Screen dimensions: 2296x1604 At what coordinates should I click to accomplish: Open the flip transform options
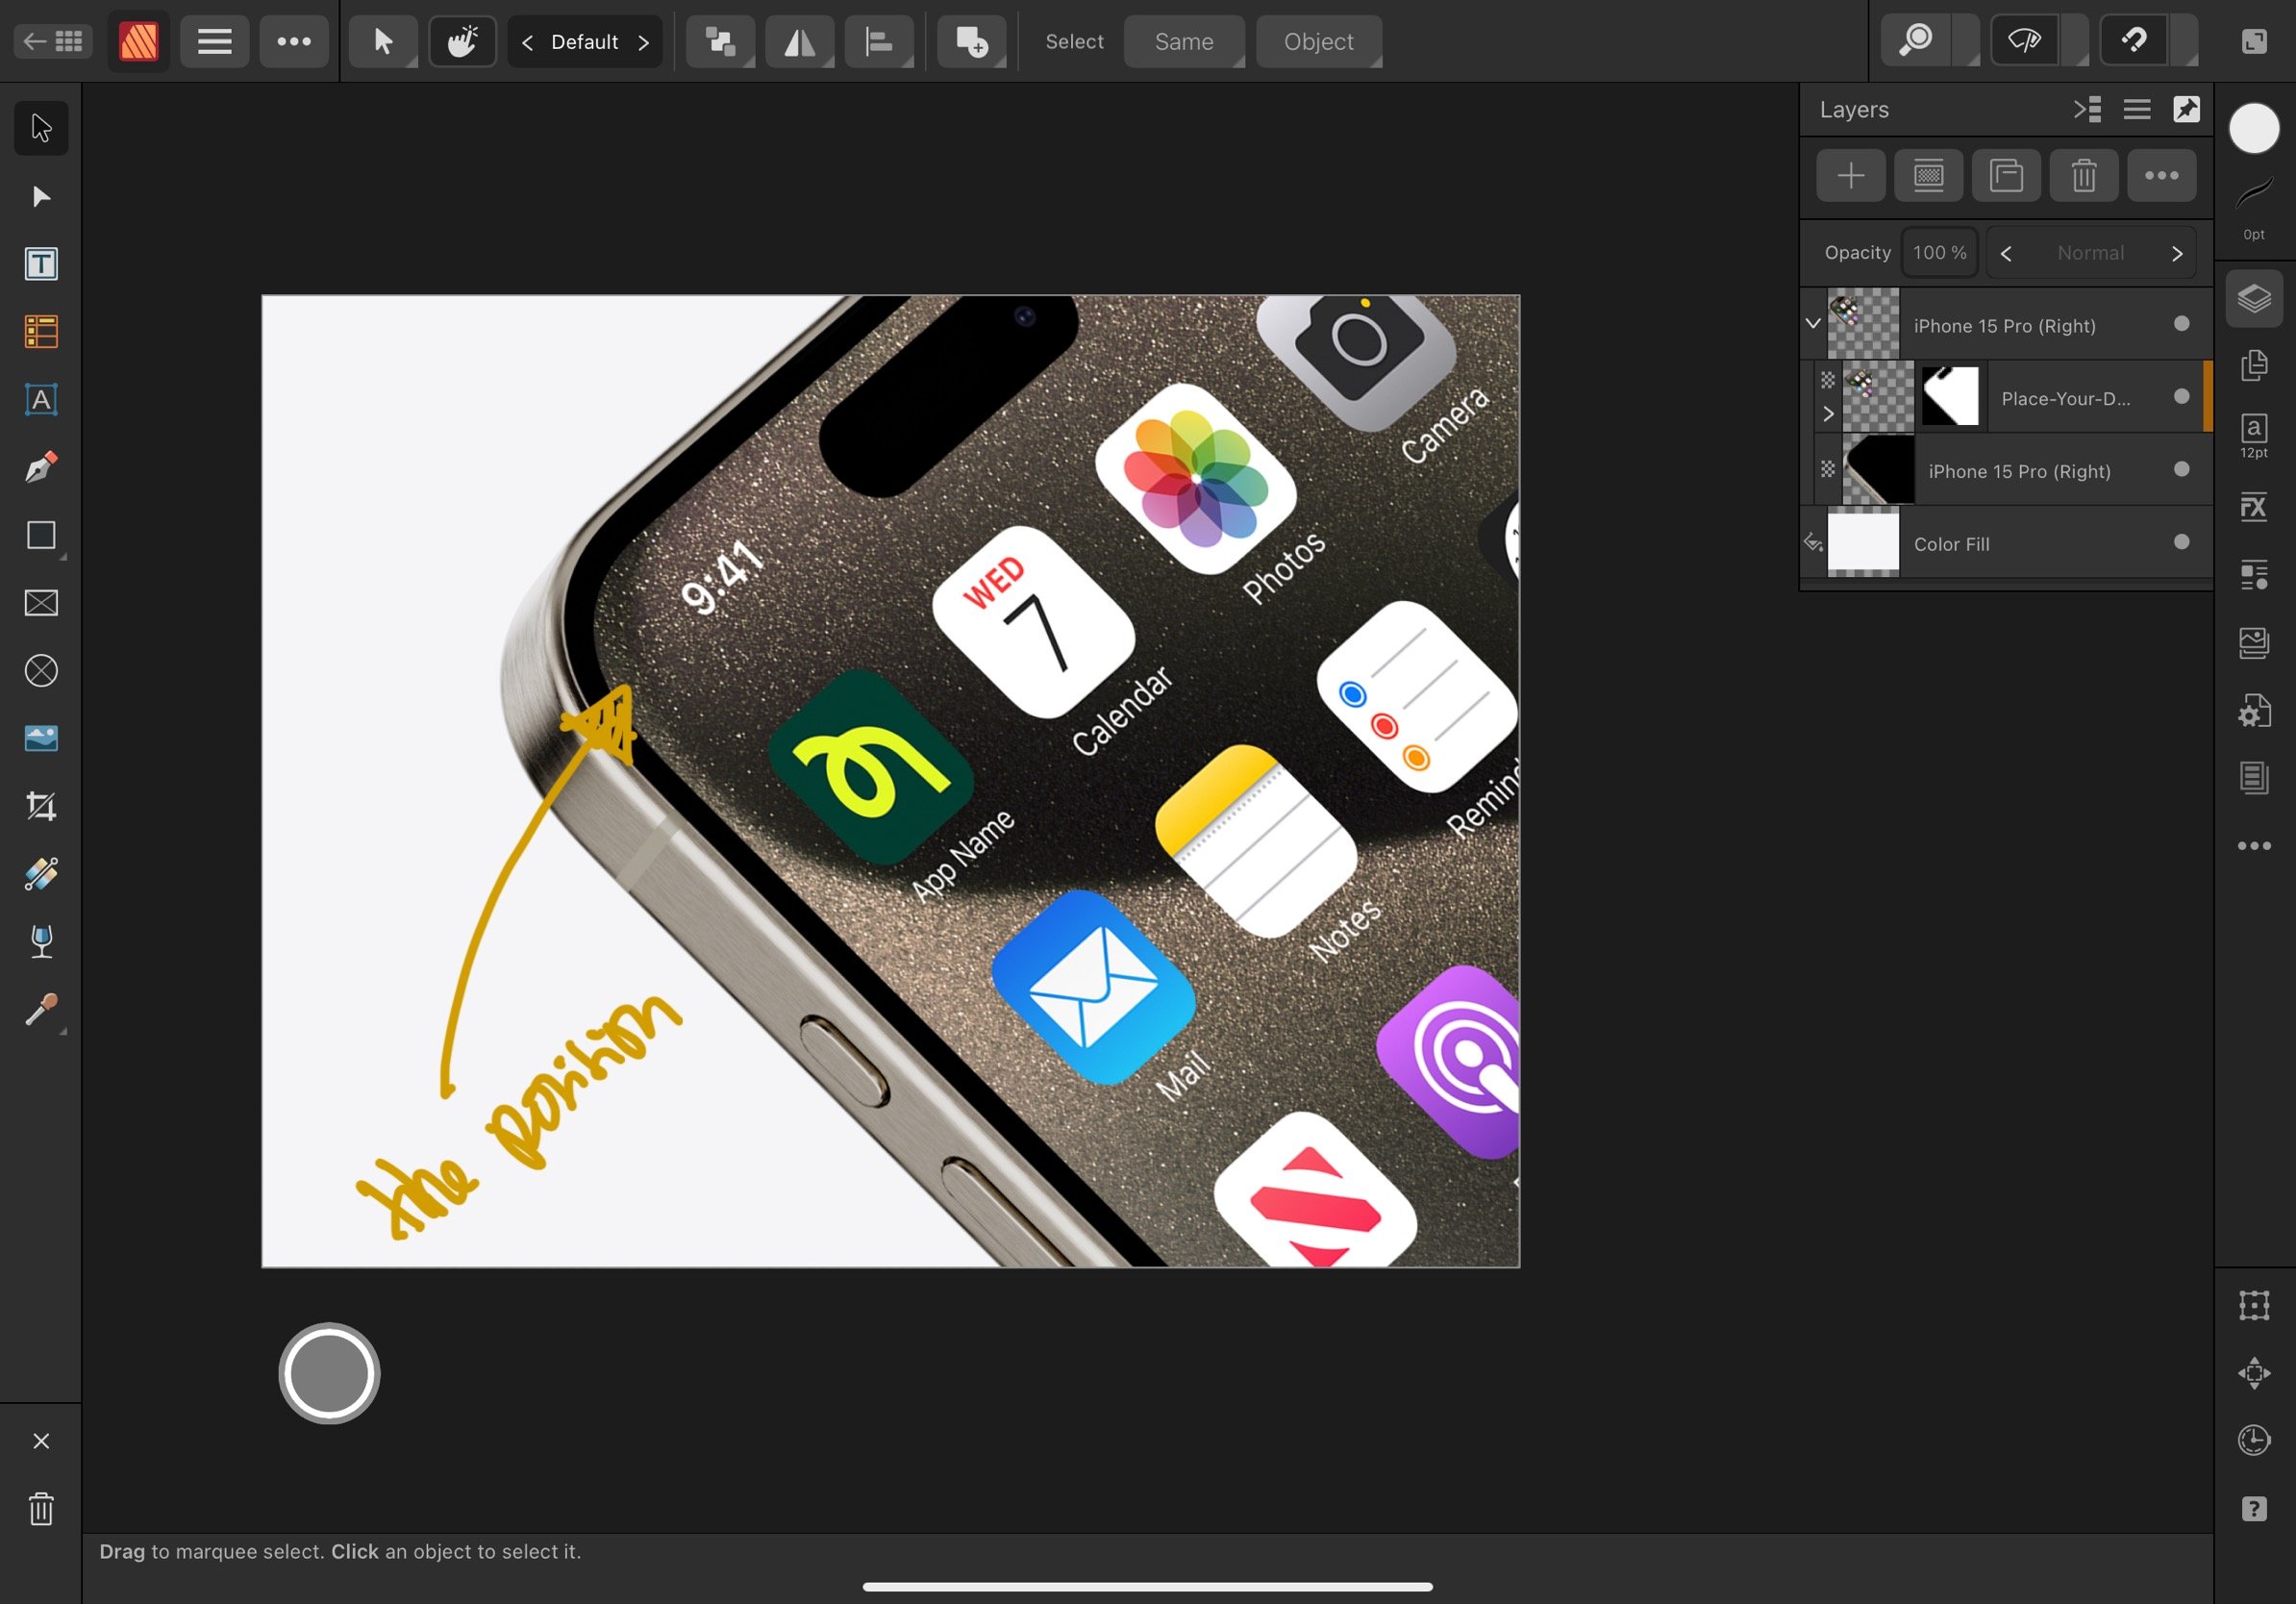[x=799, y=41]
